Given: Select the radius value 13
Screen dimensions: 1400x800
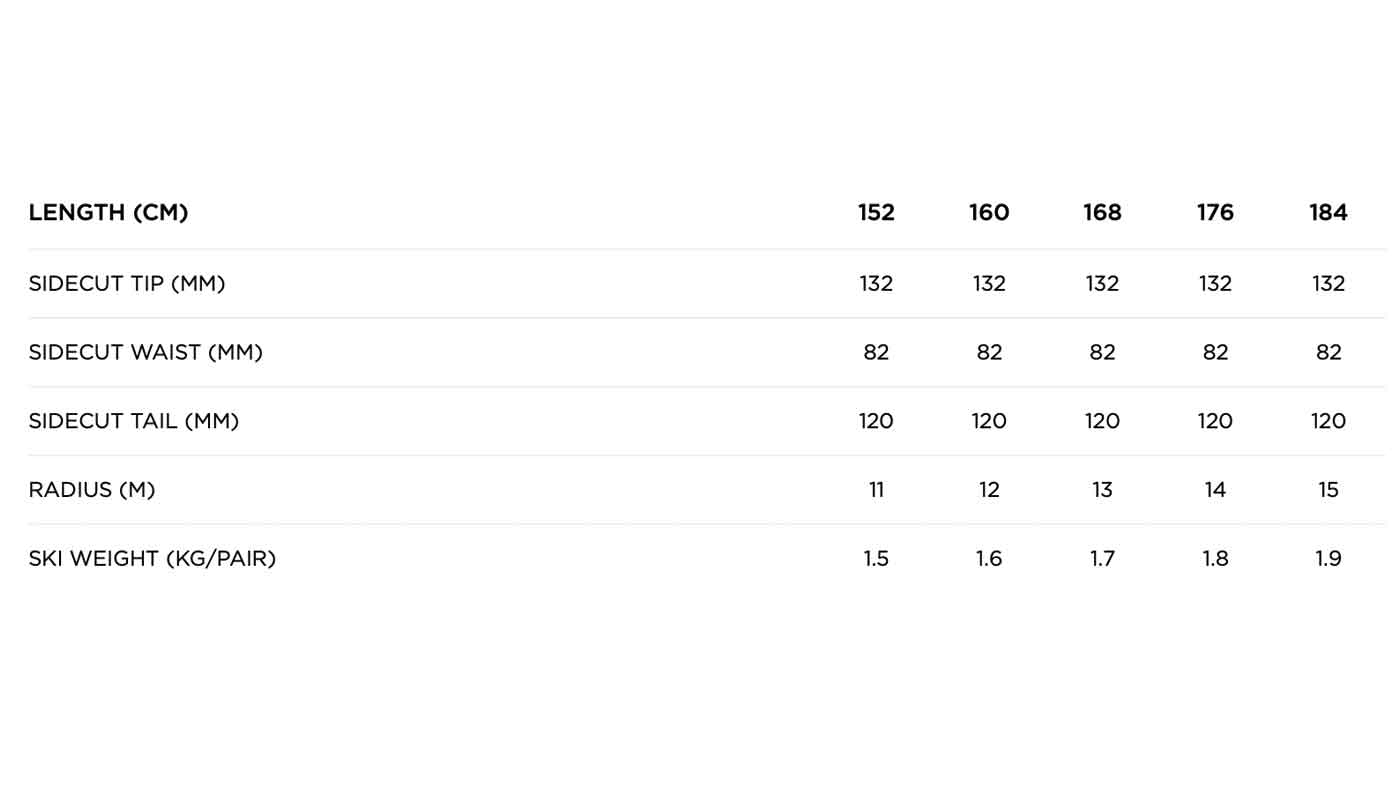Looking at the screenshot, I should (1102, 490).
